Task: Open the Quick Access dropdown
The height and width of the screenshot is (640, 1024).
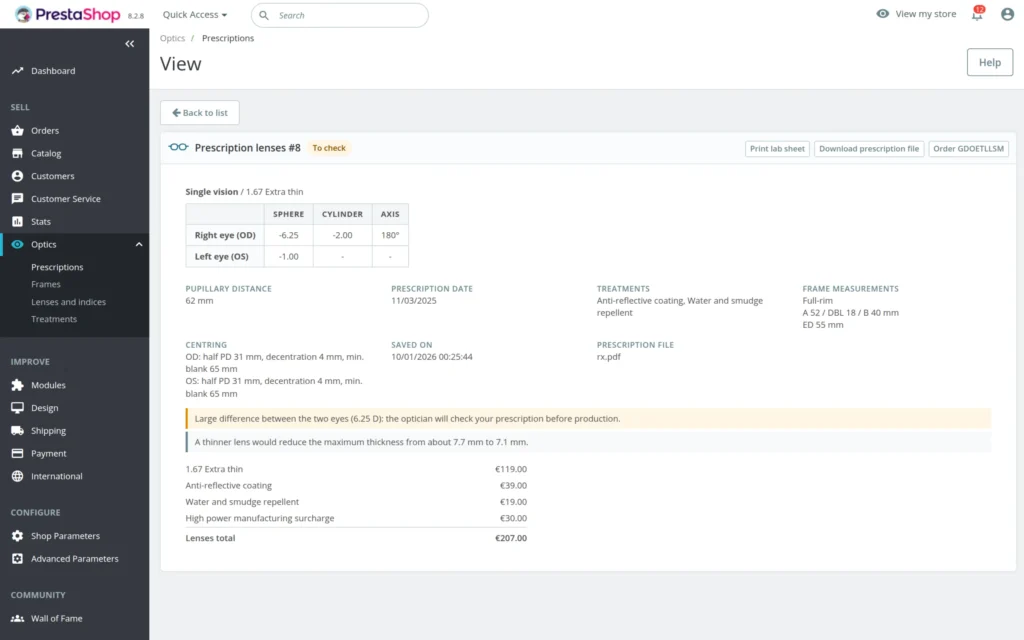Action: click(195, 14)
